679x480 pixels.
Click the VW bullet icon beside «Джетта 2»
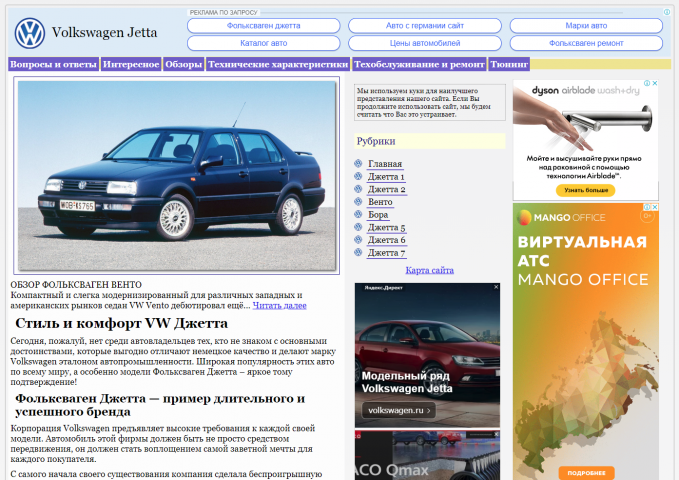pos(358,189)
